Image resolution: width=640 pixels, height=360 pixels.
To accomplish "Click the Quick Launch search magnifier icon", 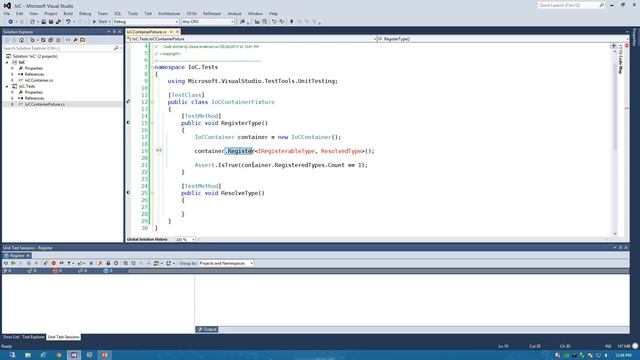I will (x=601, y=5).
